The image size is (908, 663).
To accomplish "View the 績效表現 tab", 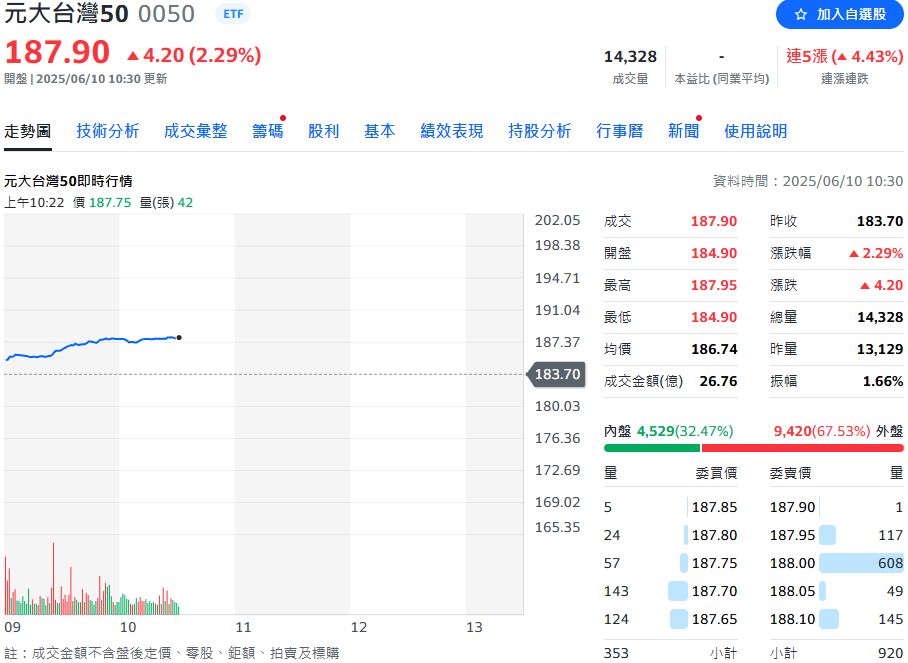I will [x=452, y=131].
